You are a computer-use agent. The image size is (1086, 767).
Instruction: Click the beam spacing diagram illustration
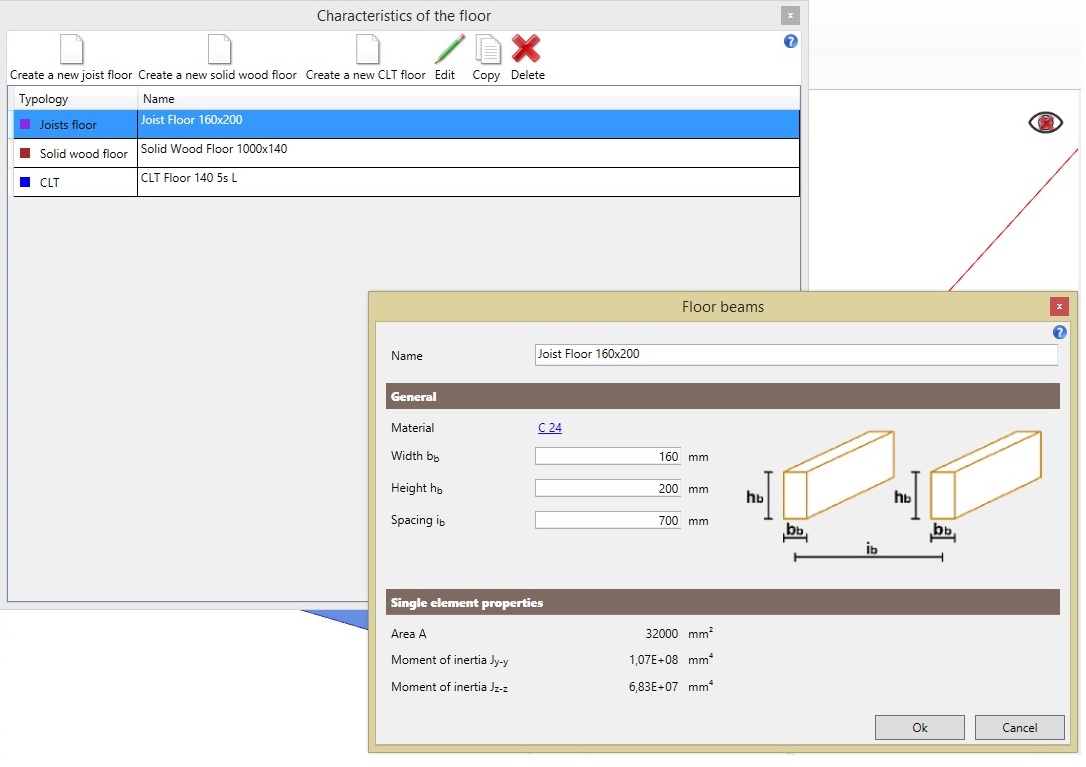894,495
